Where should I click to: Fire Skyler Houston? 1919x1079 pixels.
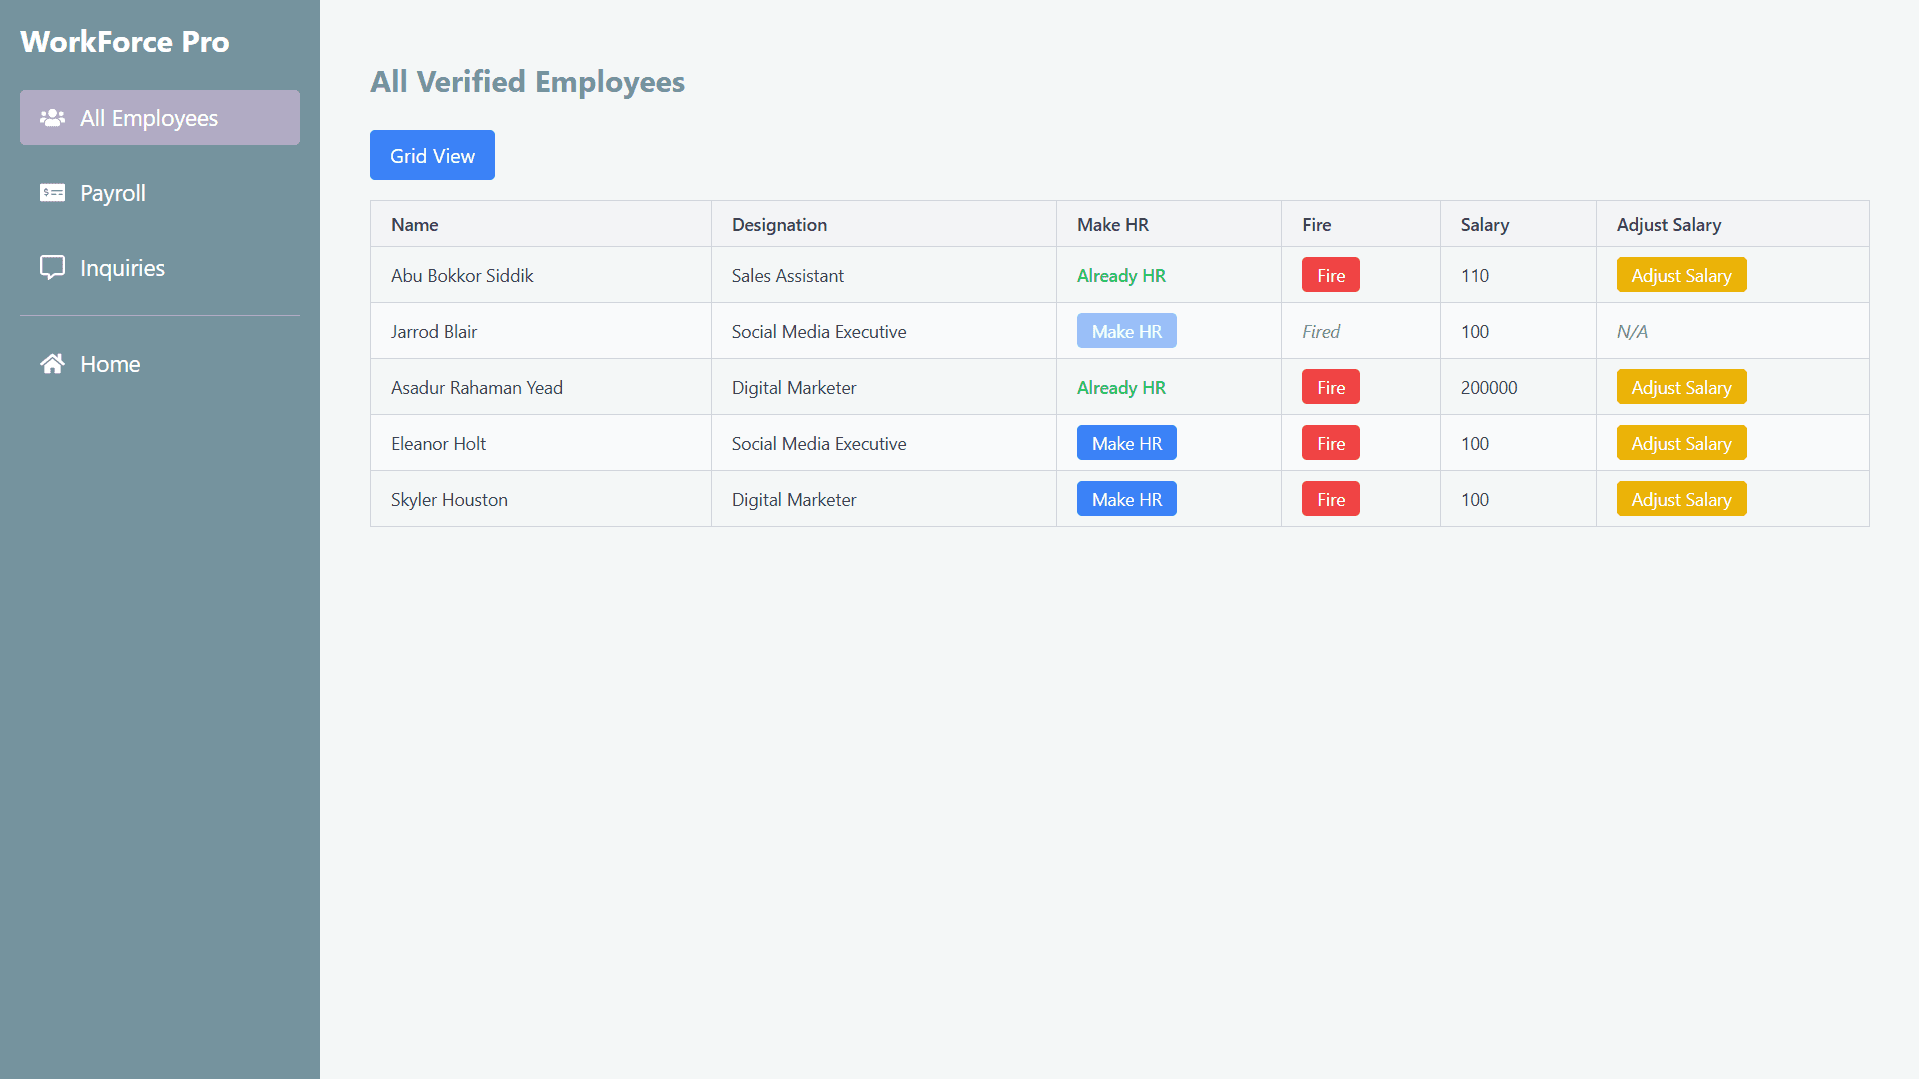click(x=1329, y=498)
